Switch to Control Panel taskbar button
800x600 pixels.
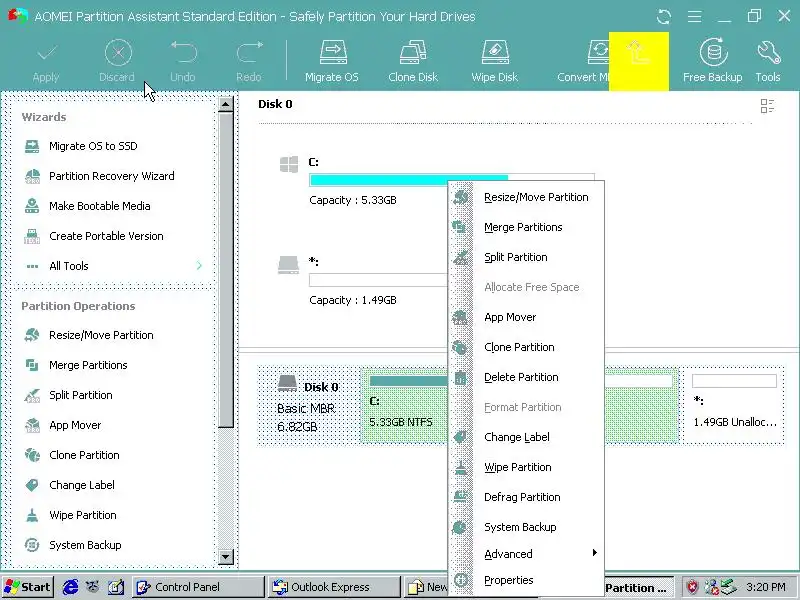199,587
